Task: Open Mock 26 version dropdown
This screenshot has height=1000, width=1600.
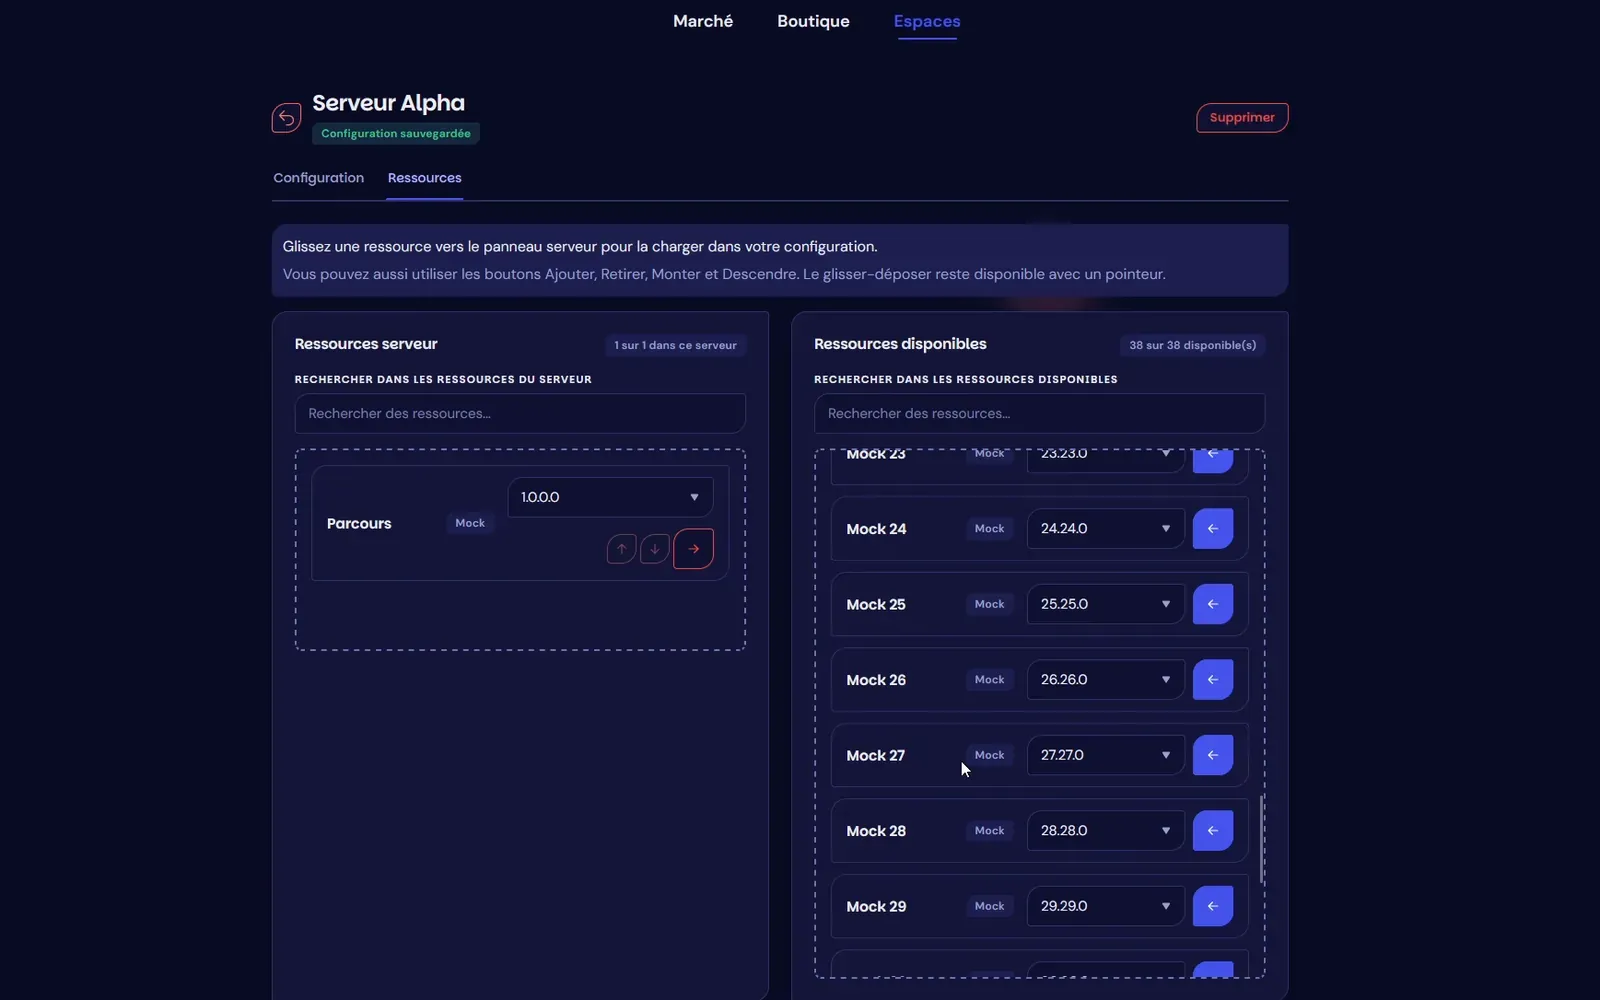Action: [1105, 680]
